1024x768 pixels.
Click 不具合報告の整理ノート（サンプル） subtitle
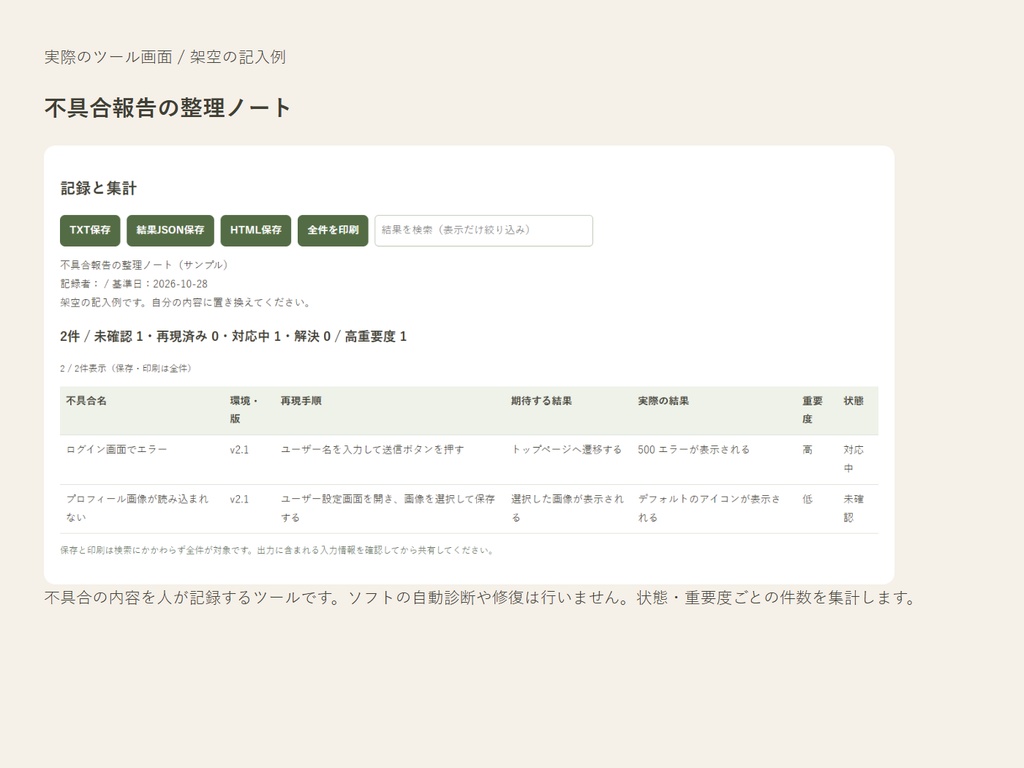[x=144, y=265]
